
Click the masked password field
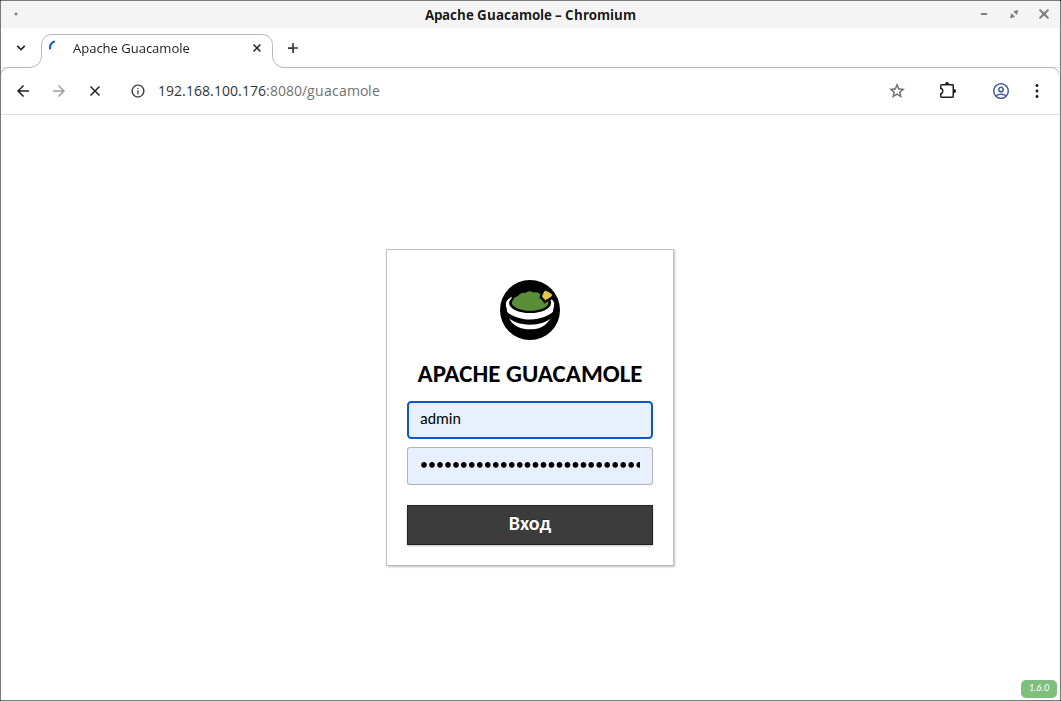[530, 466]
